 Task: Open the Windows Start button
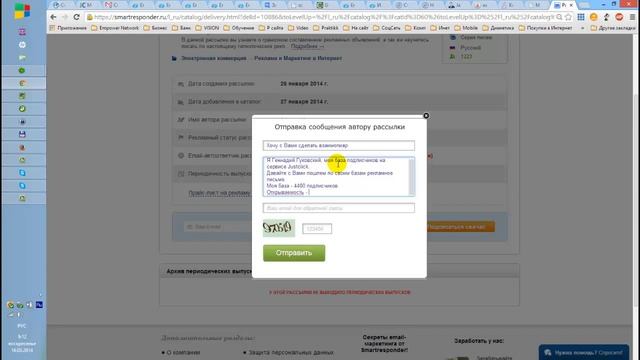tap(22, 11)
